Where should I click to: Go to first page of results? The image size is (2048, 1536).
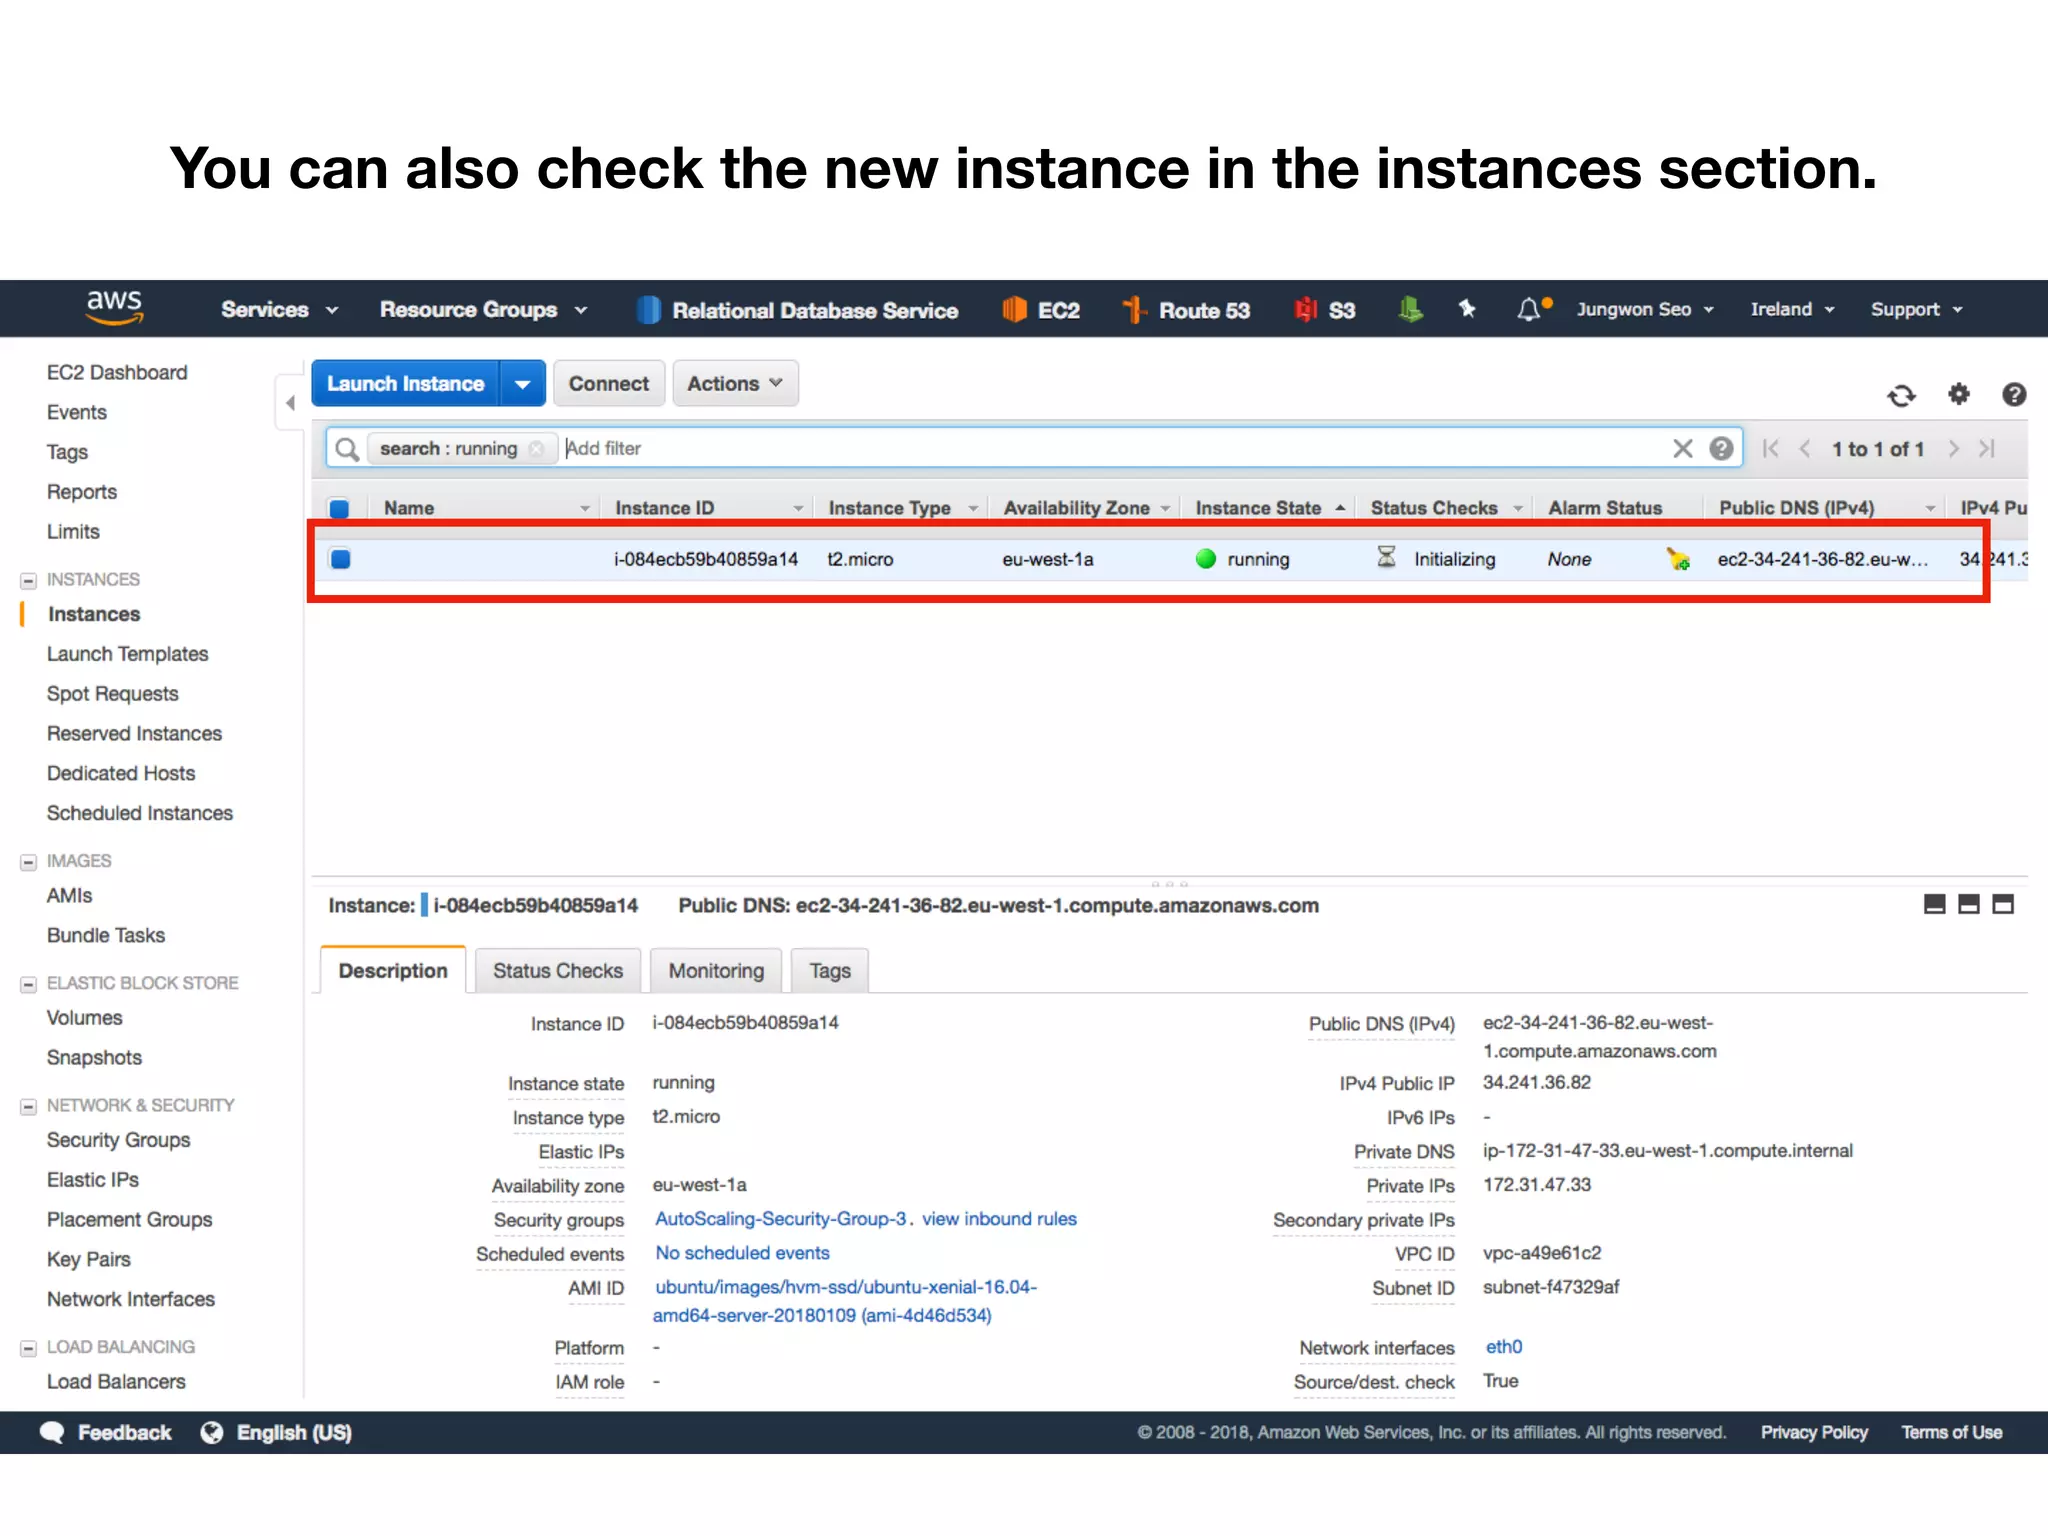1771,449
